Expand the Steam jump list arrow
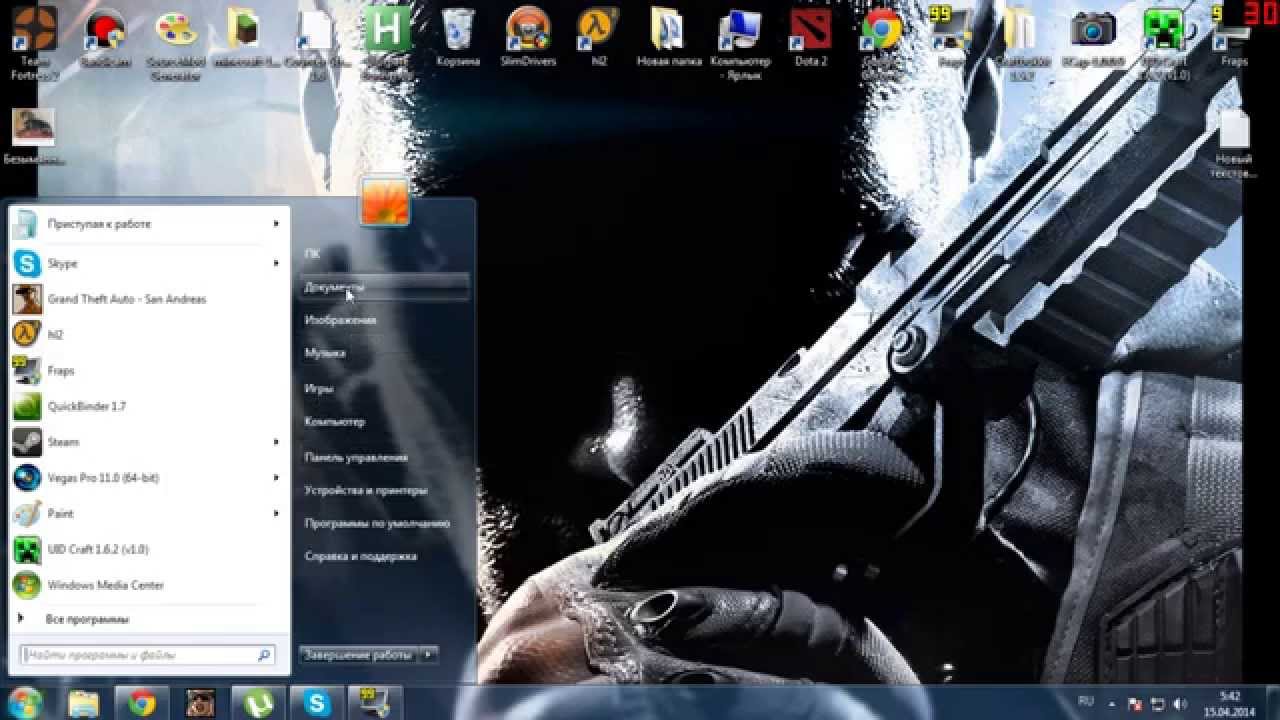1280x720 pixels. [x=276, y=442]
